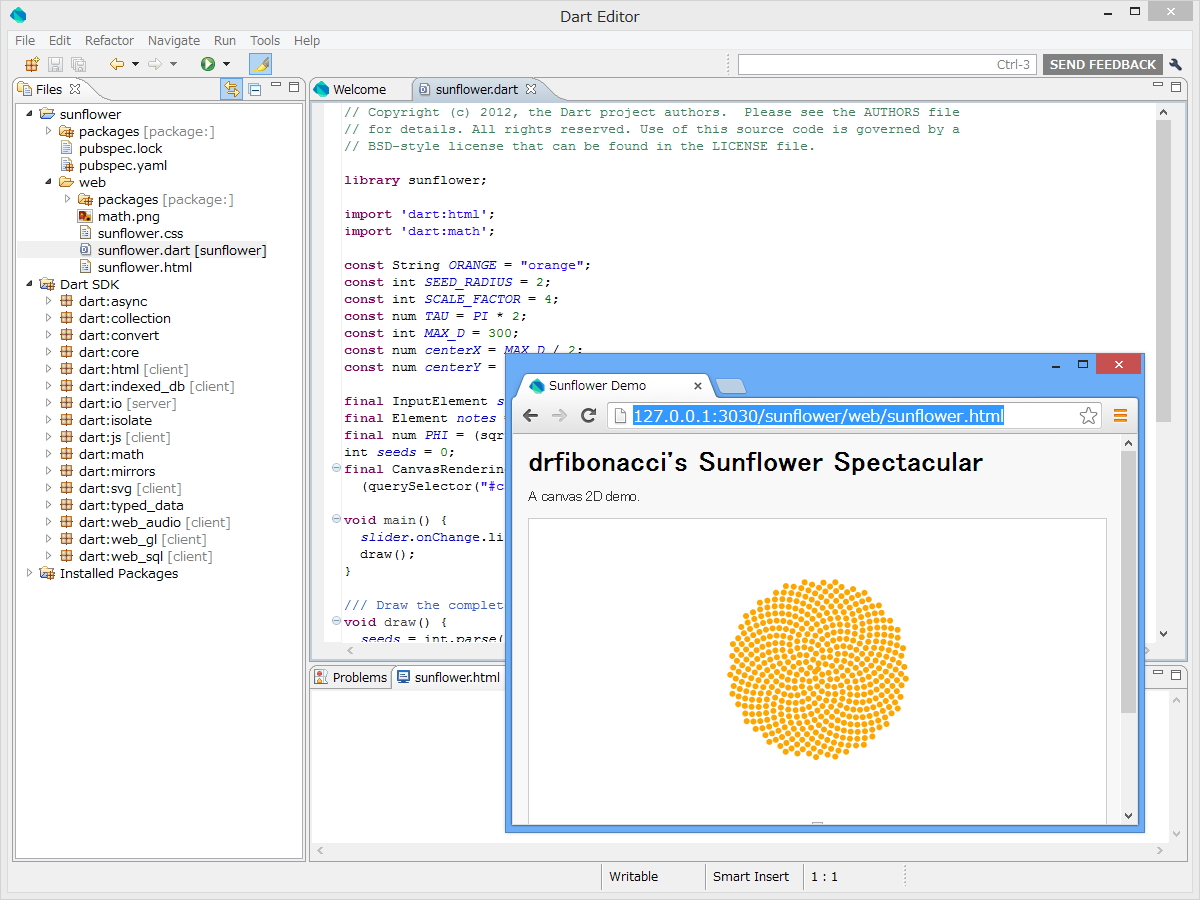Open the browser menu in the demo window
The height and width of the screenshot is (900, 1200).
(1119, 417)
